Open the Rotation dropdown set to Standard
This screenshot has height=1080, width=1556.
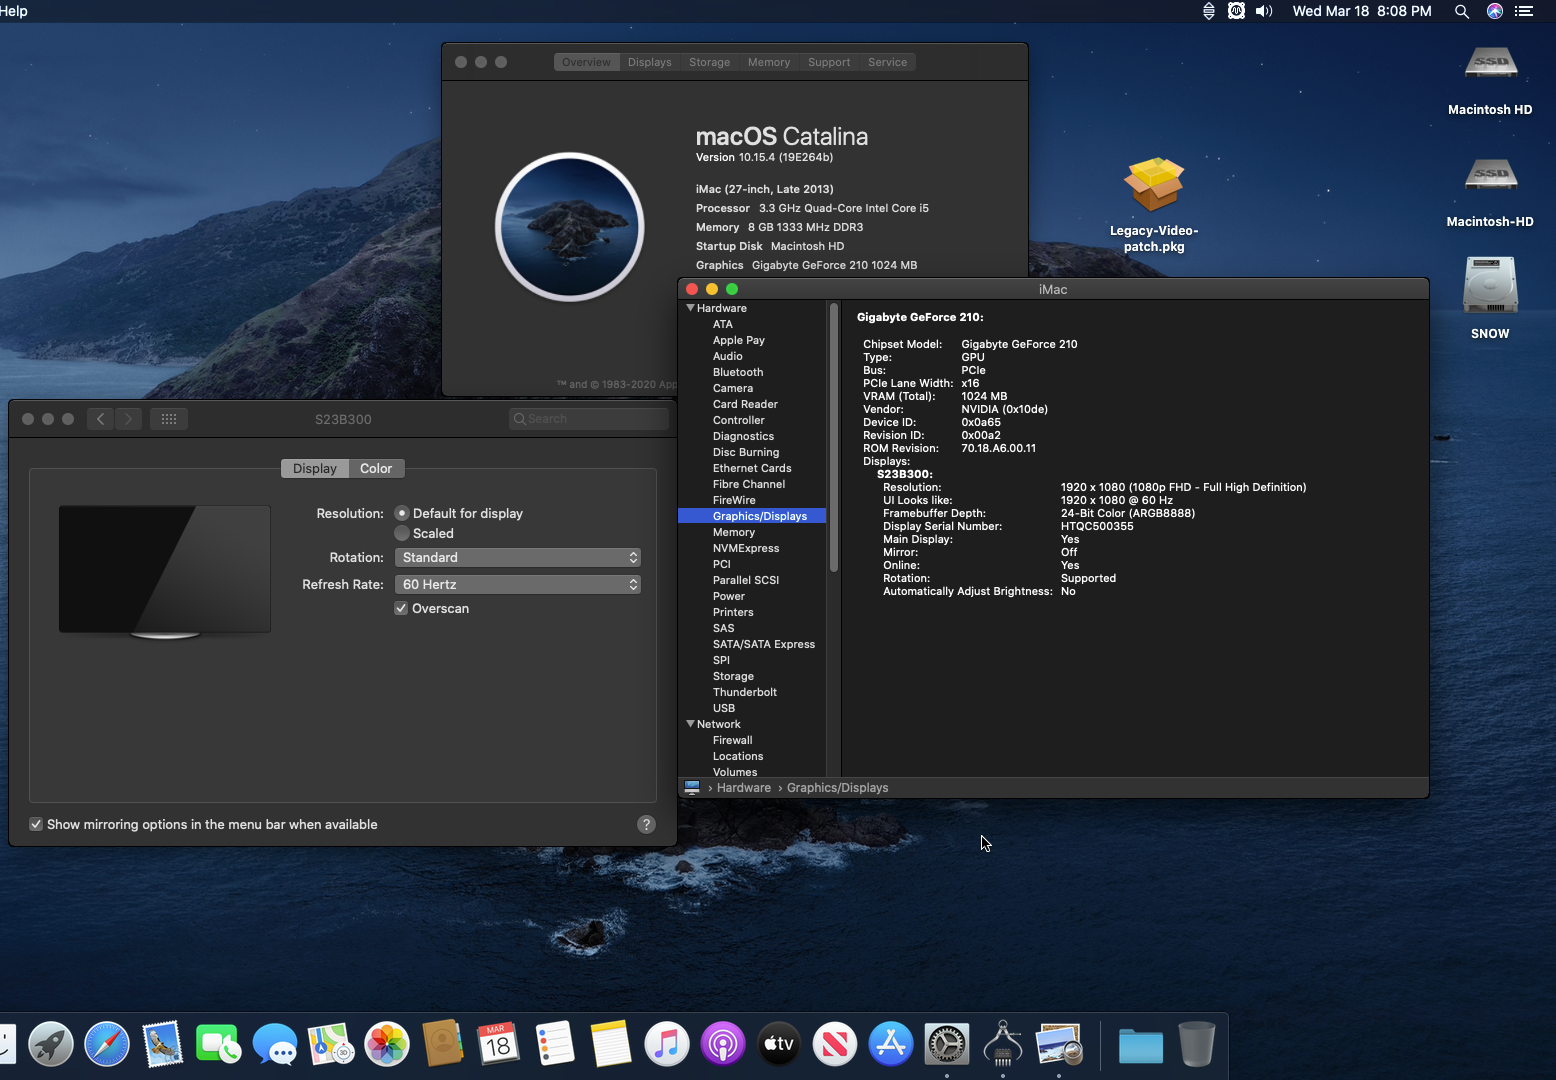coord(518,557)
